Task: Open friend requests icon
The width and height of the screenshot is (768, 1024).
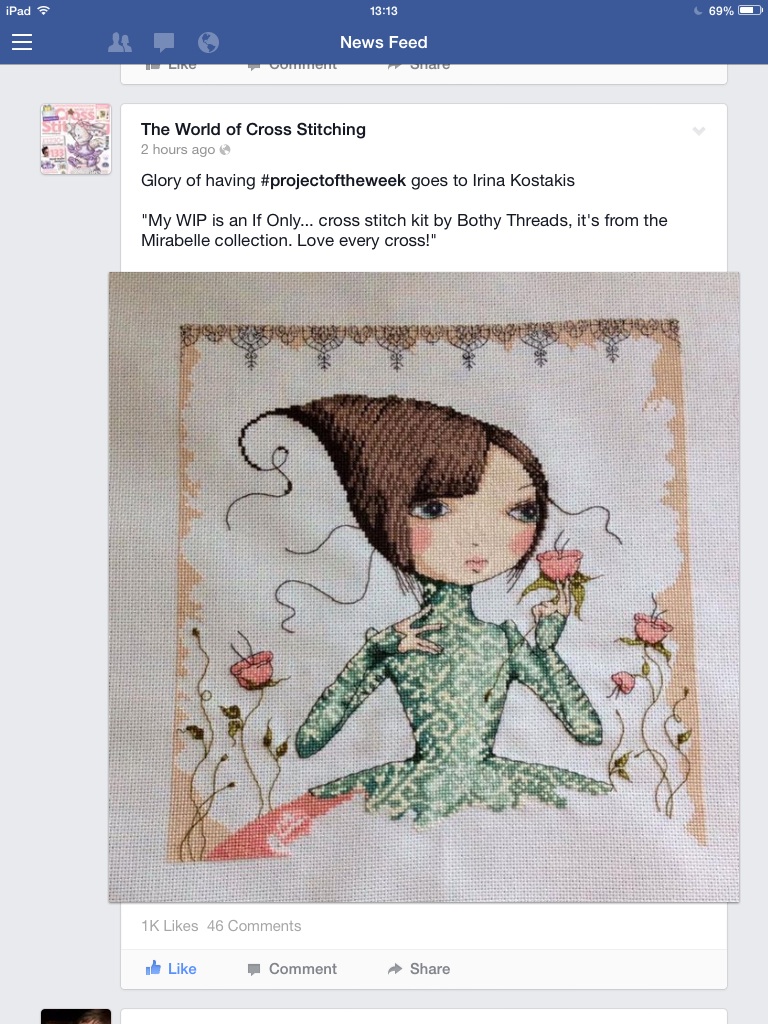Action: (x=120, y=42)
